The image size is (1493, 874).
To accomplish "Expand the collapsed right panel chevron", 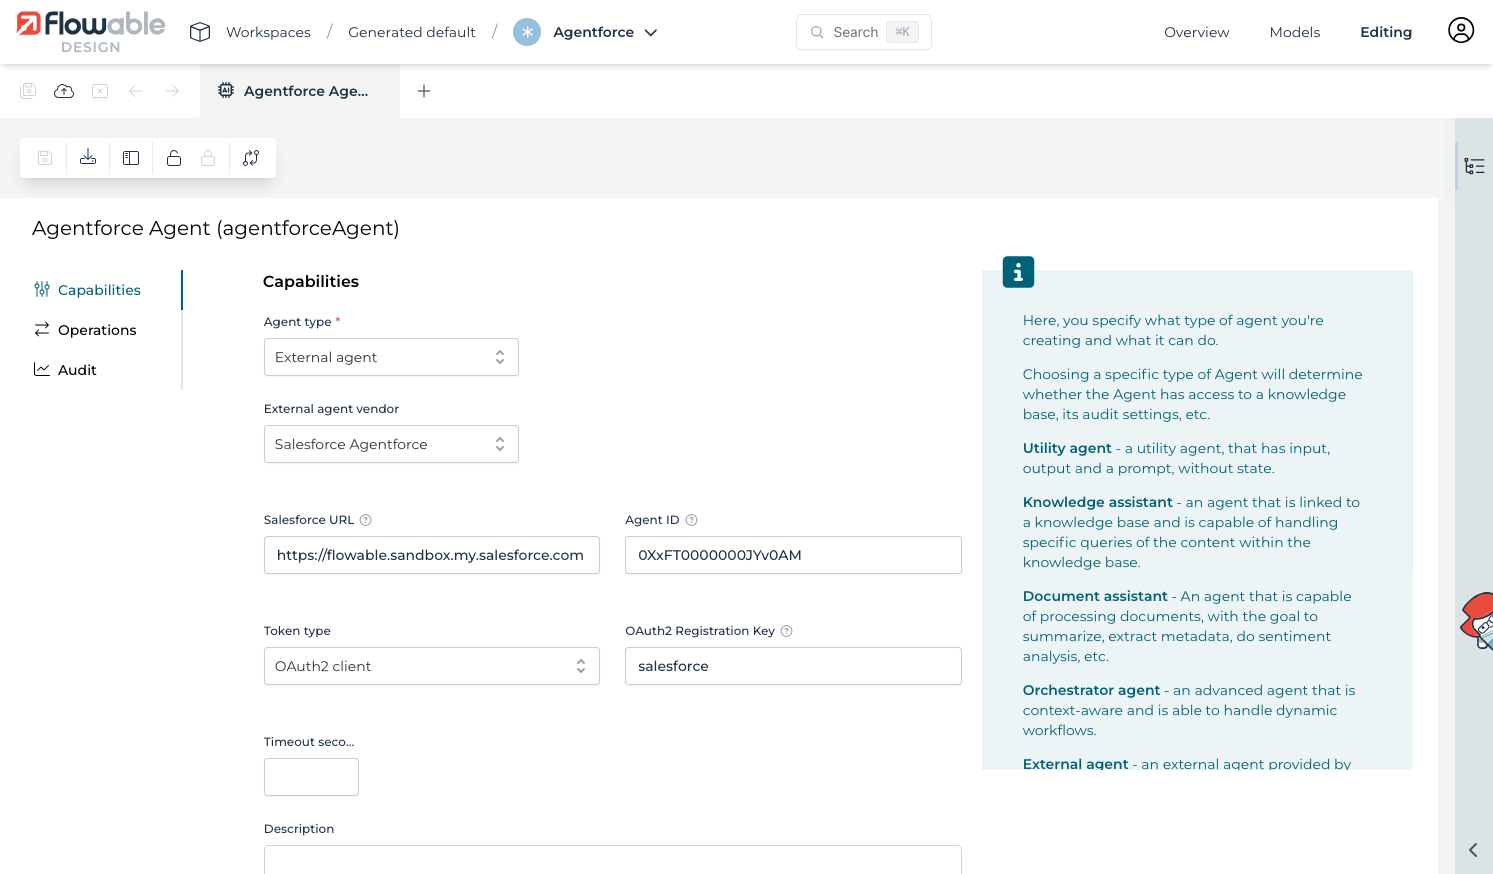I will [1473, 850].
